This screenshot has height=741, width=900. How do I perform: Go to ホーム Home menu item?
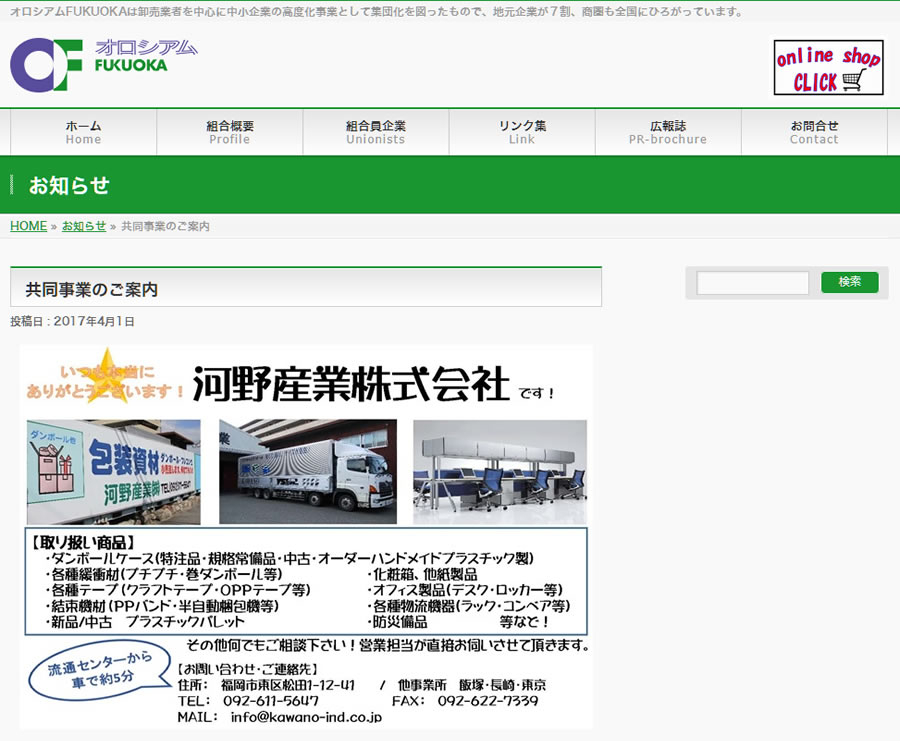tap(83, 132)
